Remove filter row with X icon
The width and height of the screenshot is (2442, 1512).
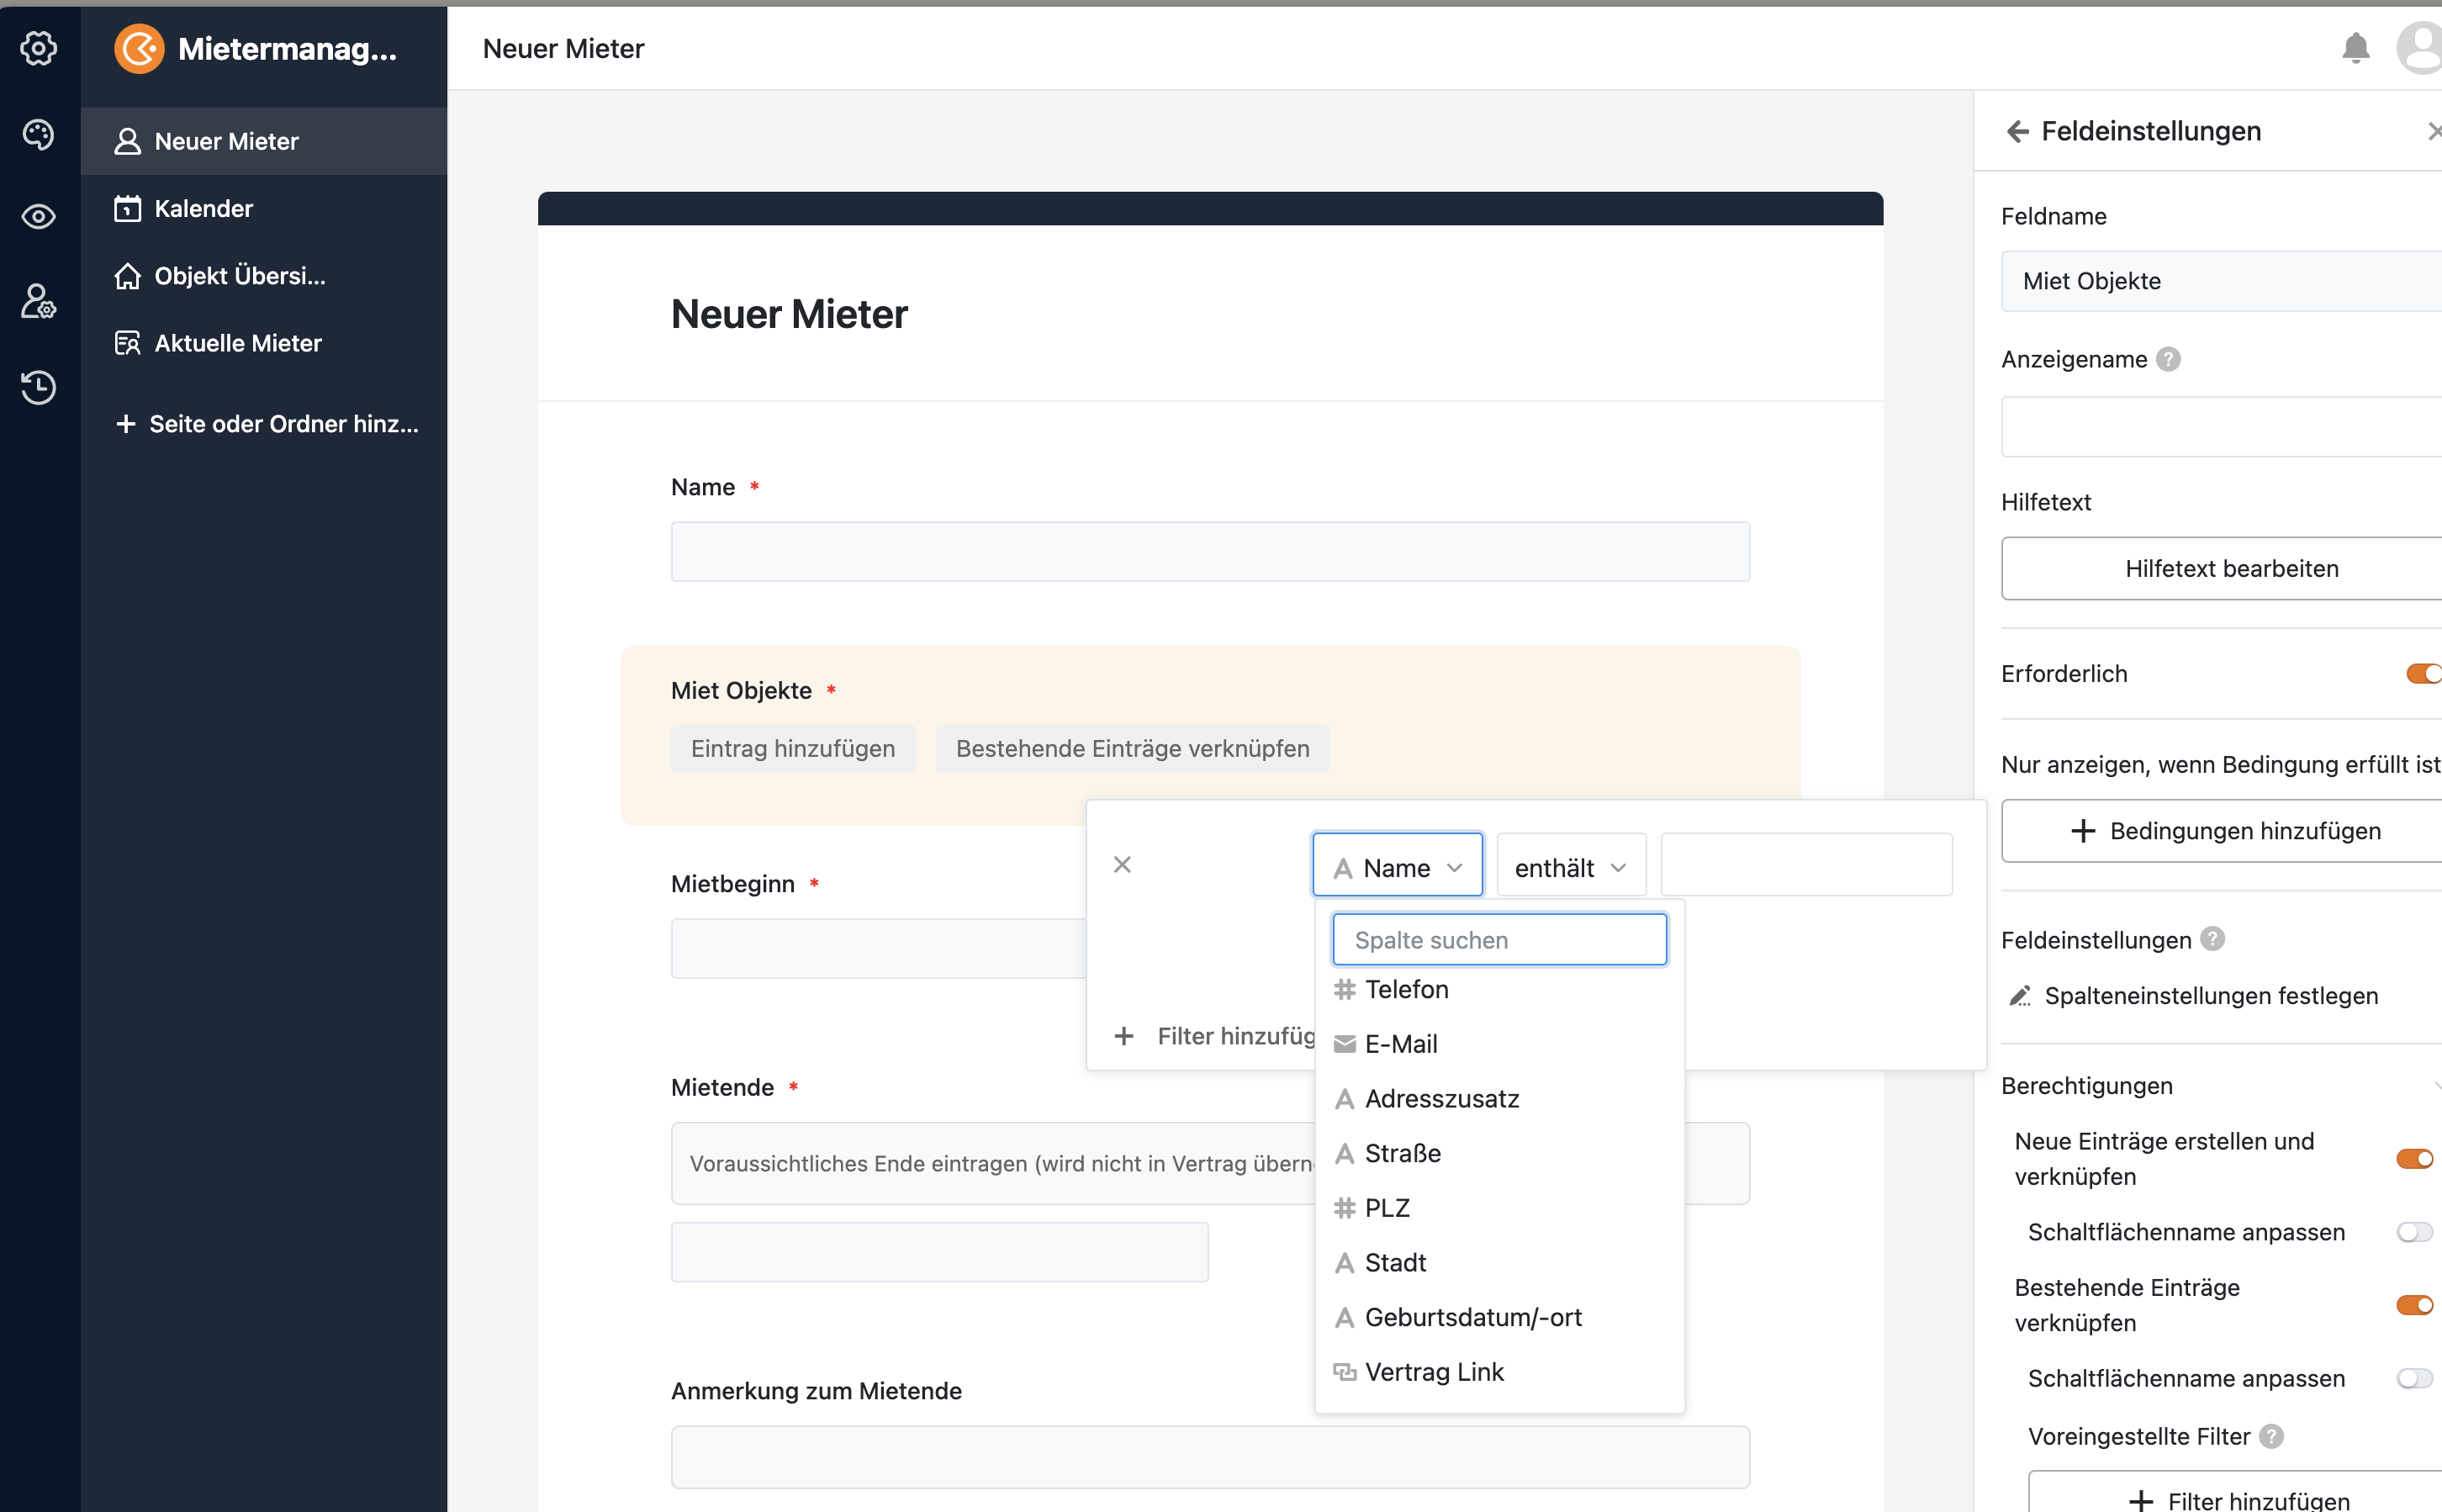click(1122, 864)
